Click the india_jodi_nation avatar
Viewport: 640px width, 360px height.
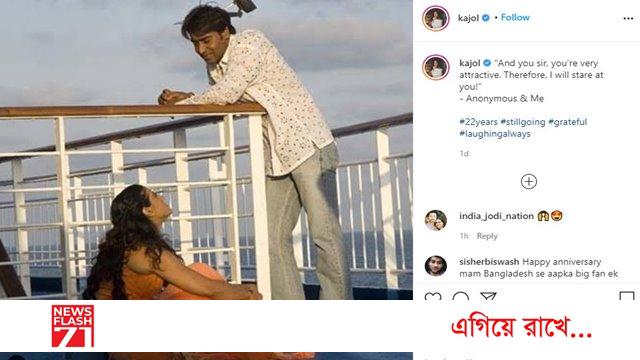click(436, 220)
